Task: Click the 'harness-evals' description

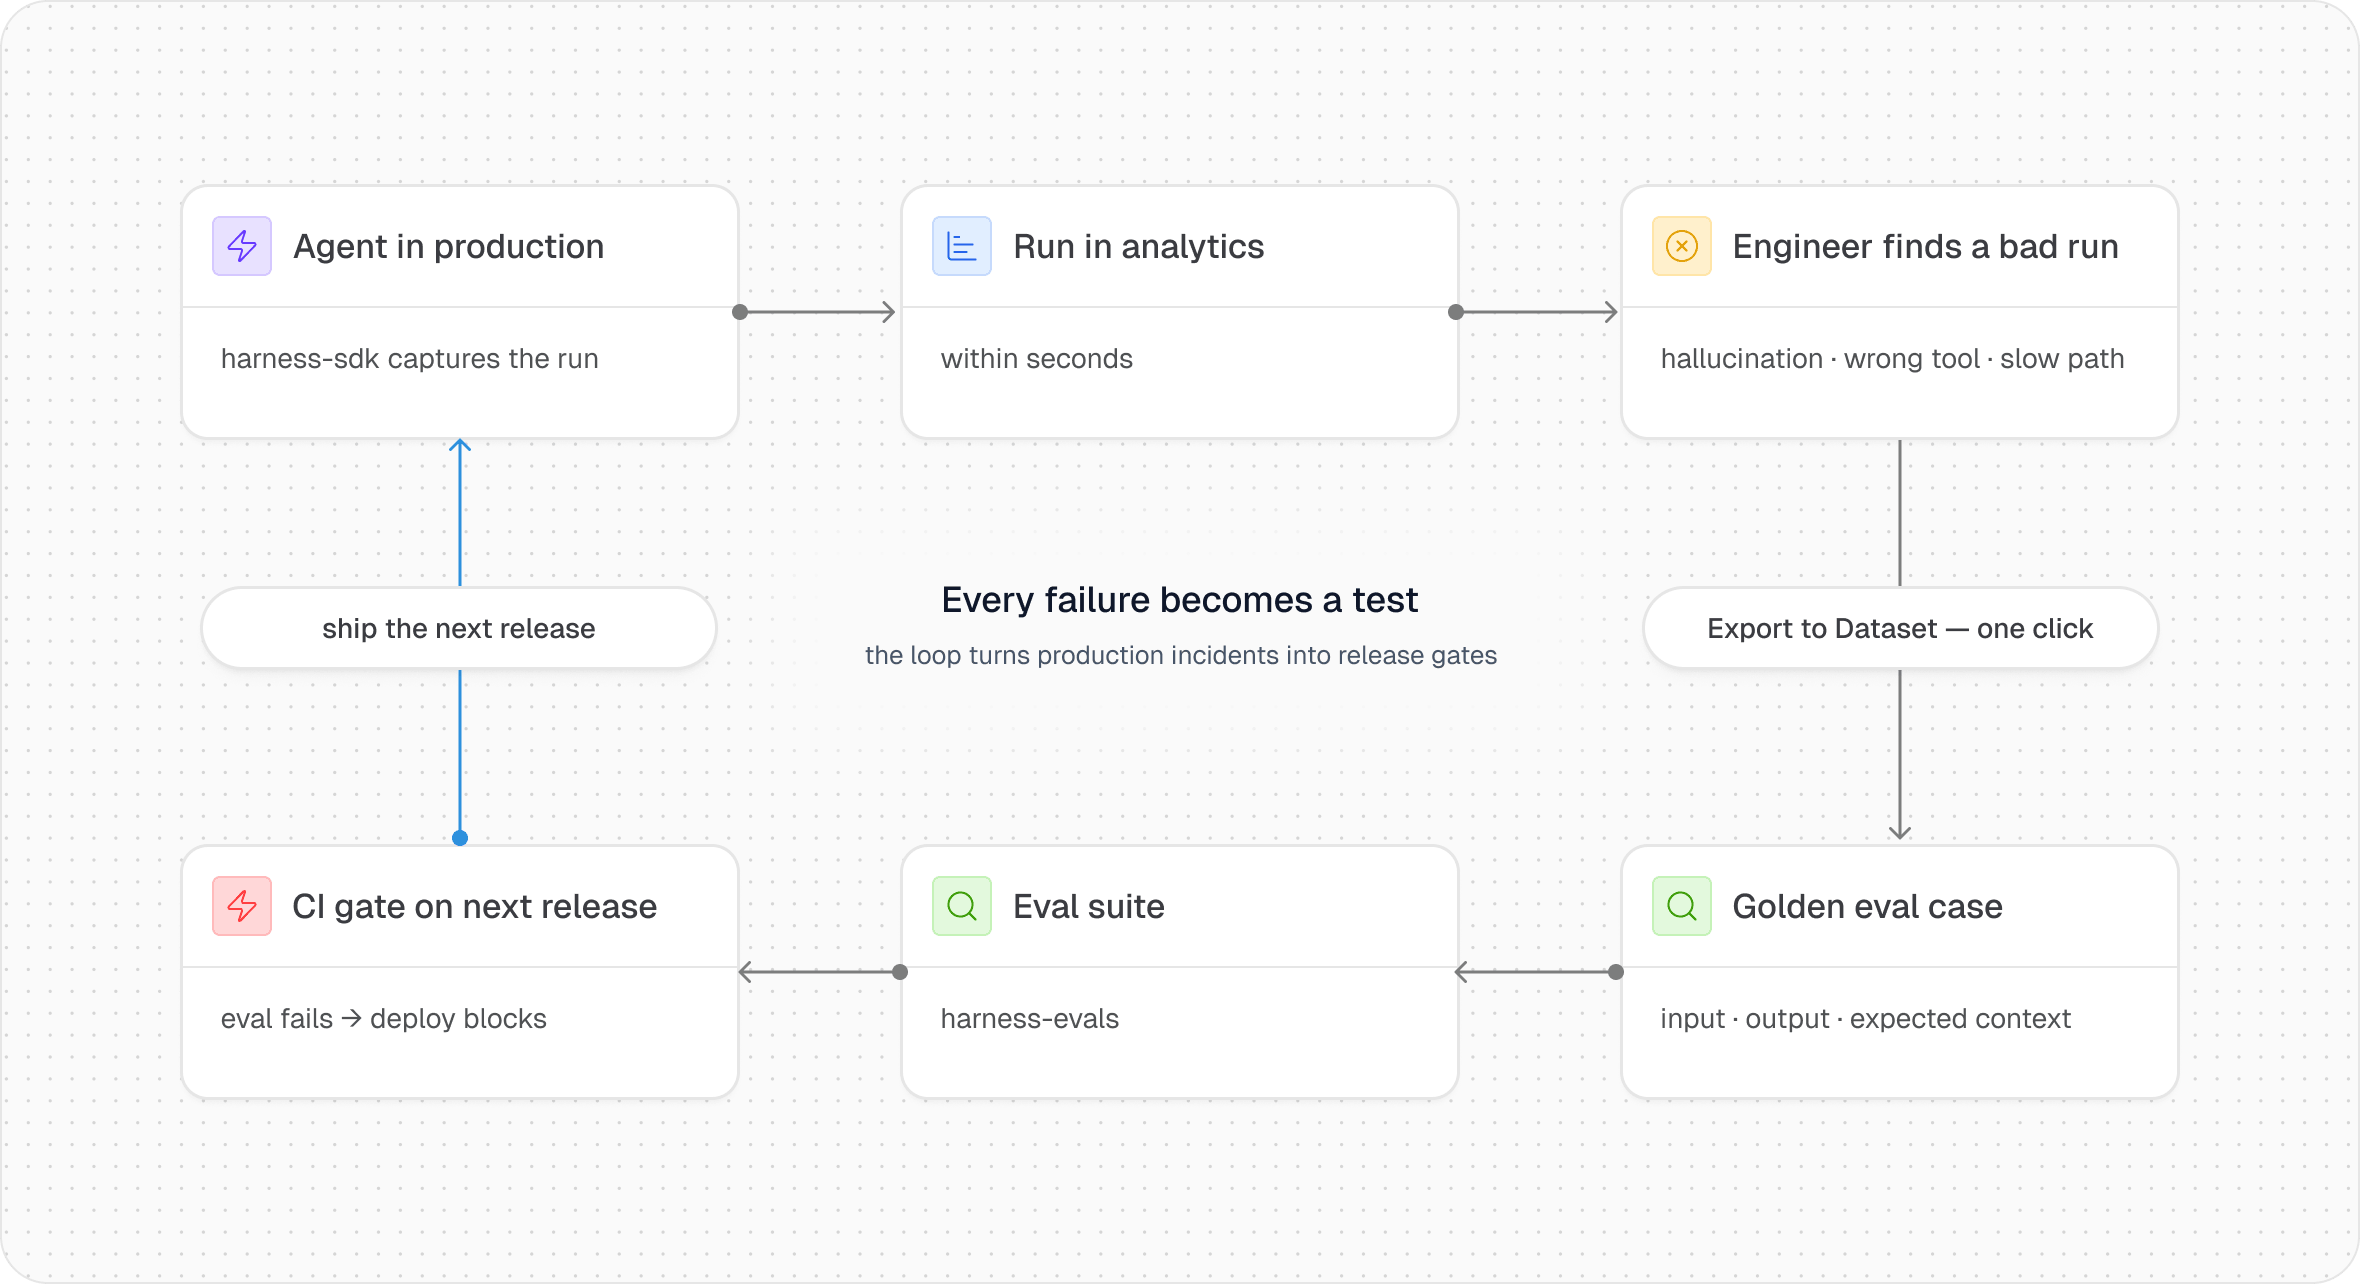Action: pyautogui.click(x=1030, y=1019)
